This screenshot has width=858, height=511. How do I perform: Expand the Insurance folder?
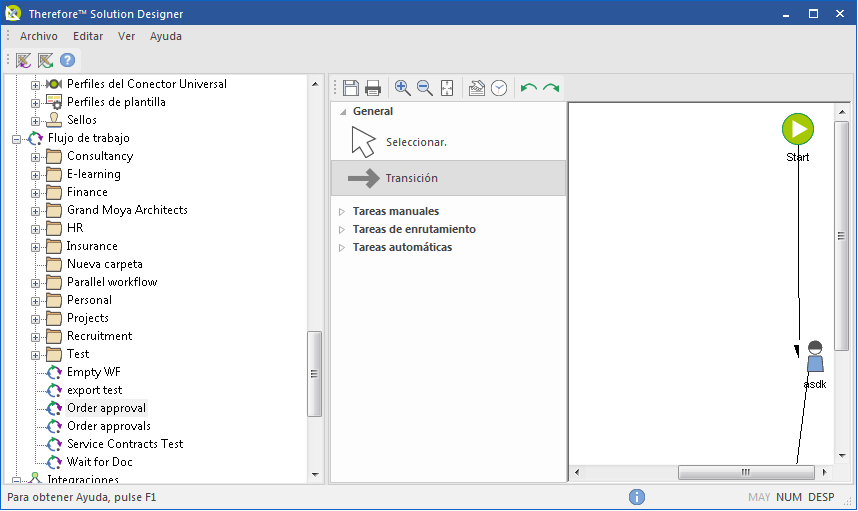click(35, 247)
